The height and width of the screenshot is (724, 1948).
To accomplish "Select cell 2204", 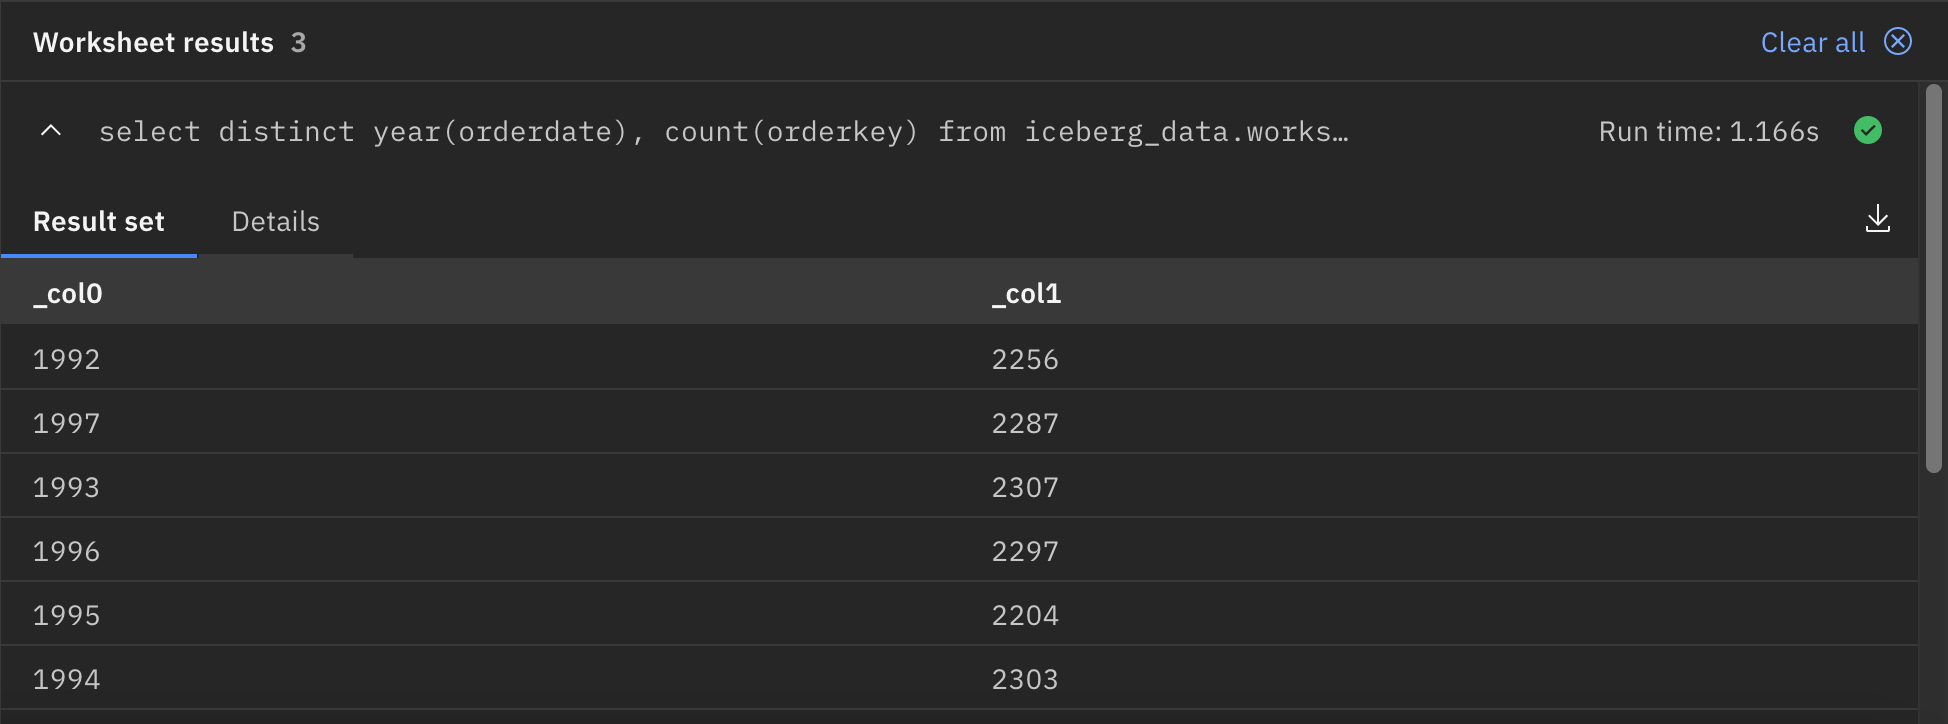I will click(x=1025, y=615).
